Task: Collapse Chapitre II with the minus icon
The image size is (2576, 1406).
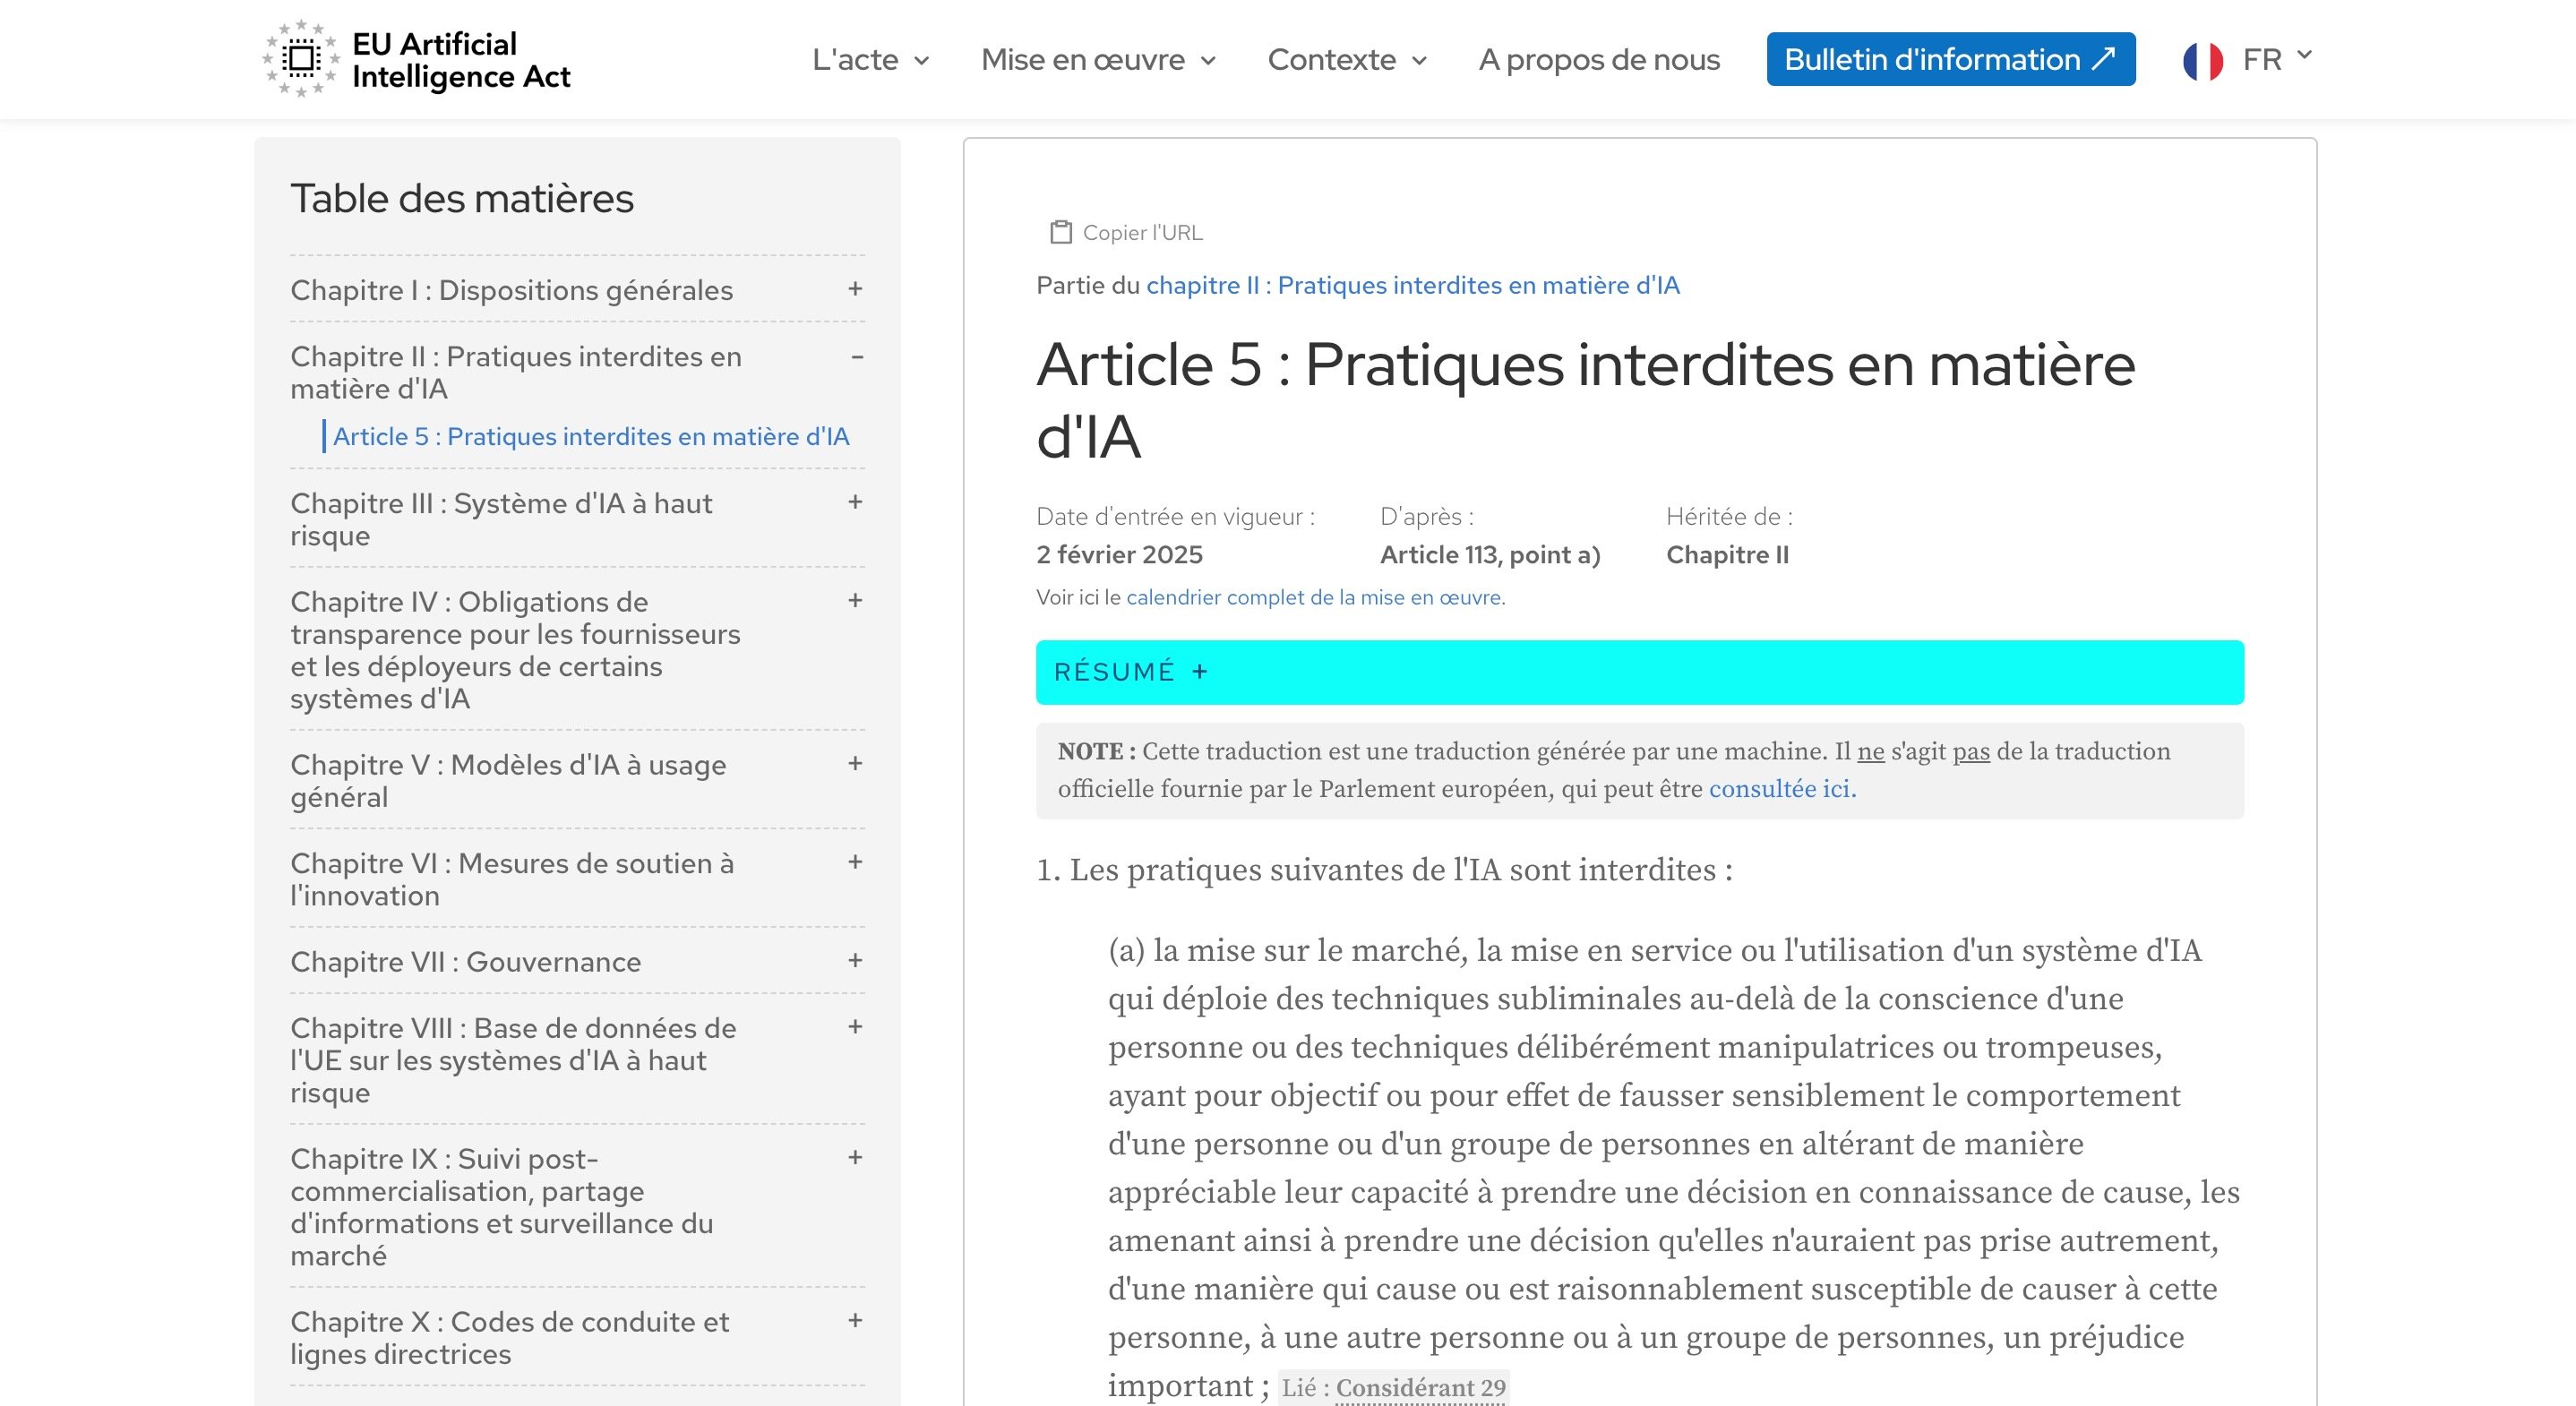Action: 856,357
